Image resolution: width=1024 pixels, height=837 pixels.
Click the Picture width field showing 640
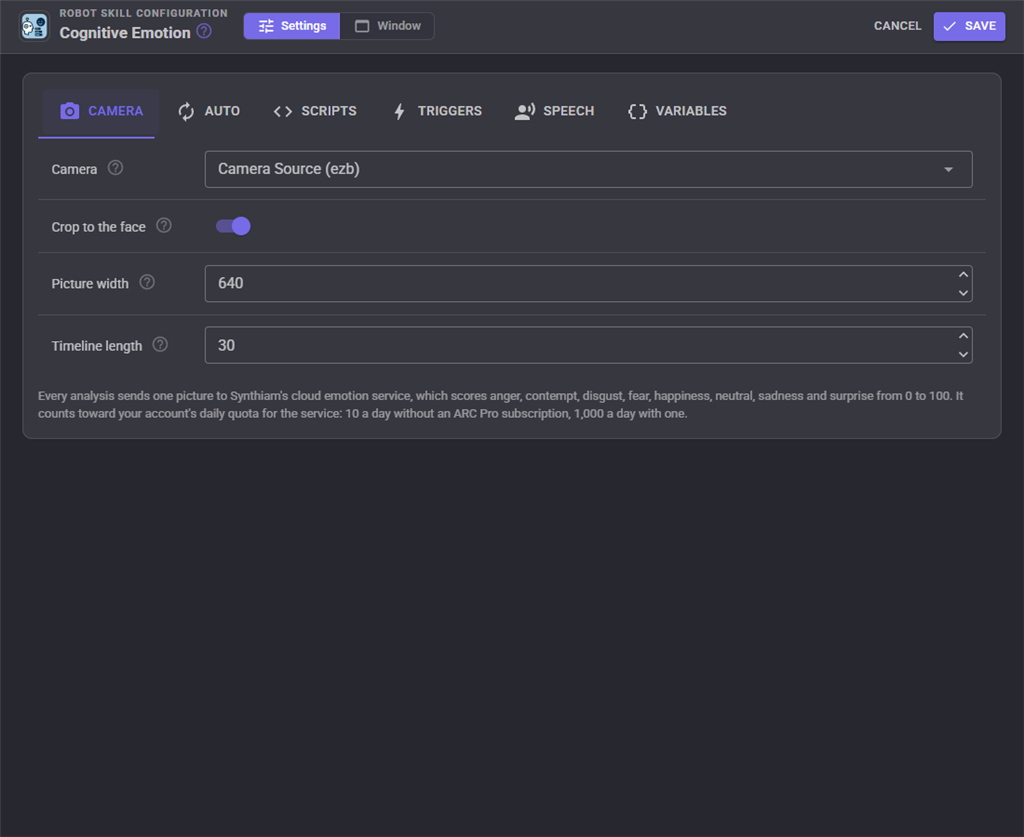pos(588,283)
